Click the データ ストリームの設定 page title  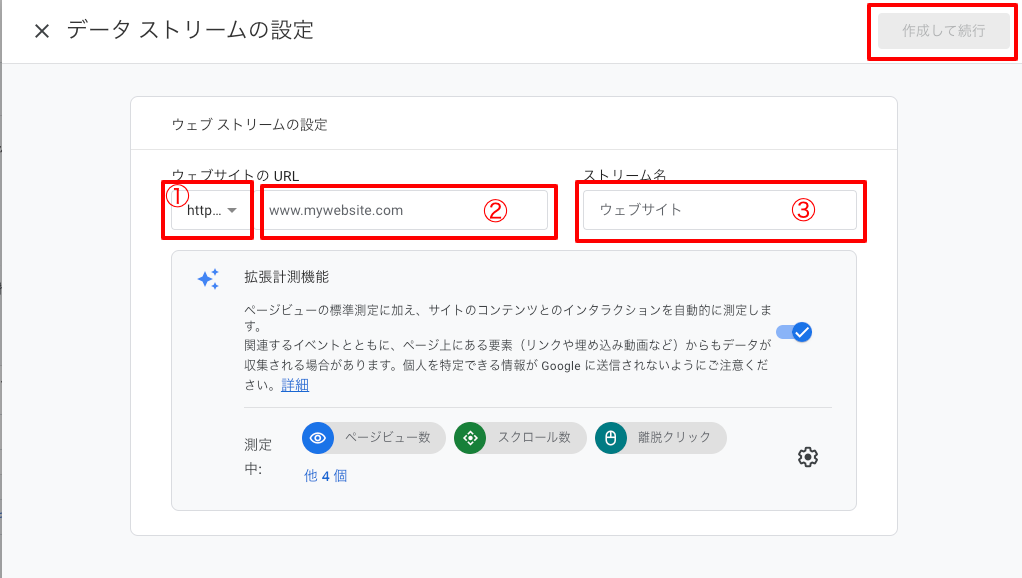(190, 30)
